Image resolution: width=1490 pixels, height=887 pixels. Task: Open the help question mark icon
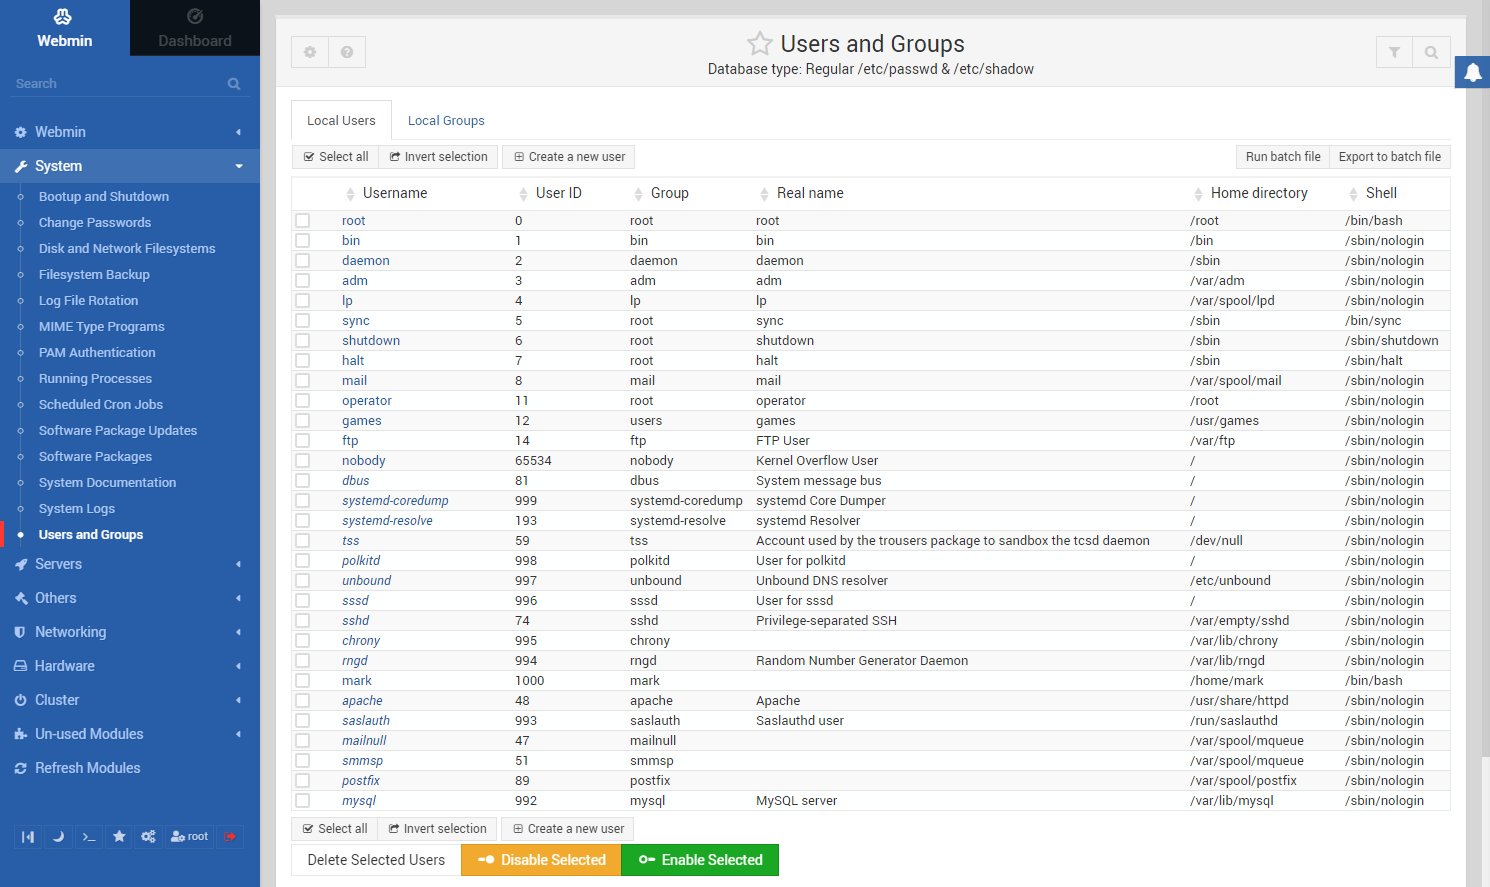coord(347,52)
